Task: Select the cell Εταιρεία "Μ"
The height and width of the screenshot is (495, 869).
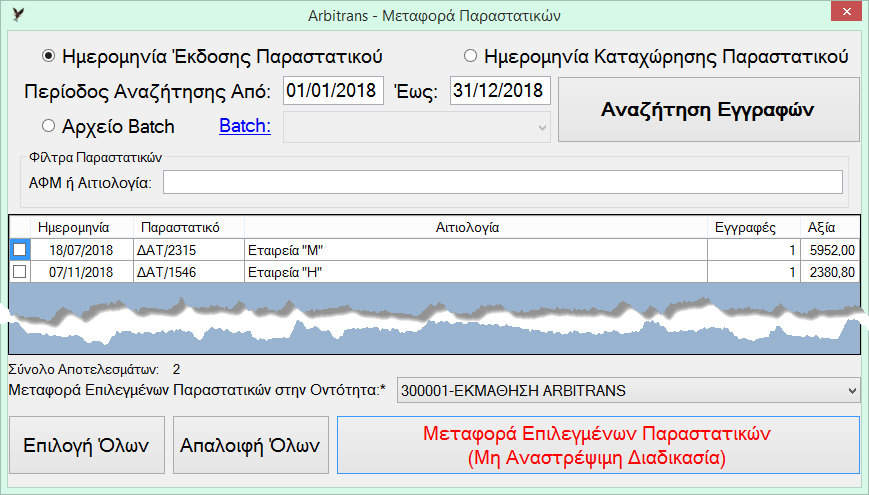Action: [476, 250]
